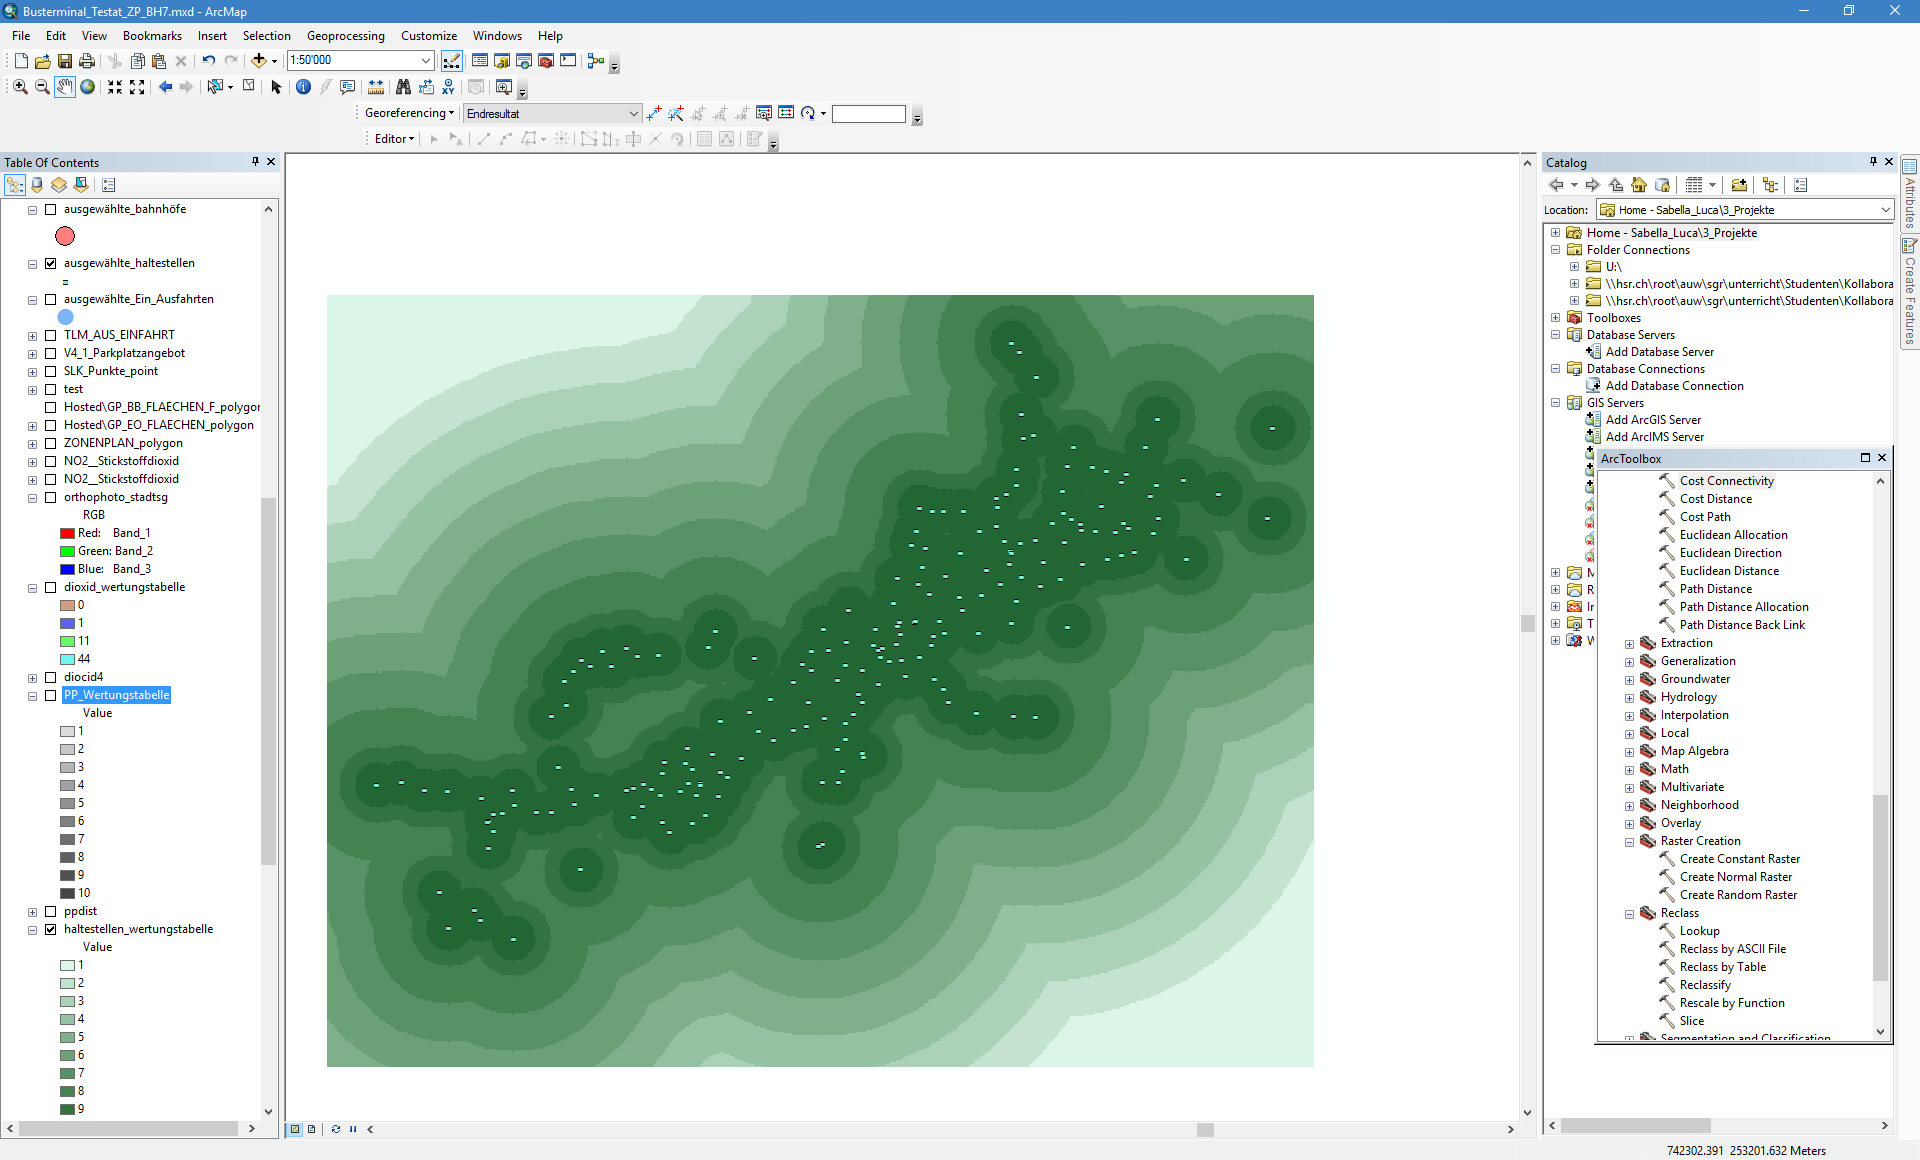Enable the PP_Wertungstabelle layer checkbox
The height and width of the screenshot is (1160, 1920).
[51, 696]
